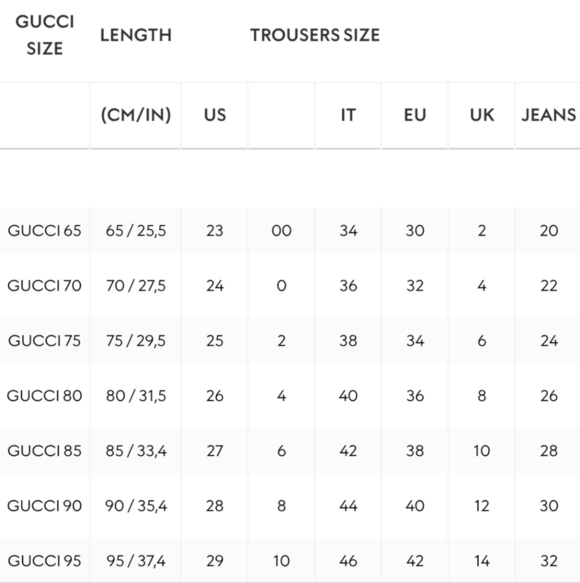
Task: Click the EU column header
Action: coord(415,115)
